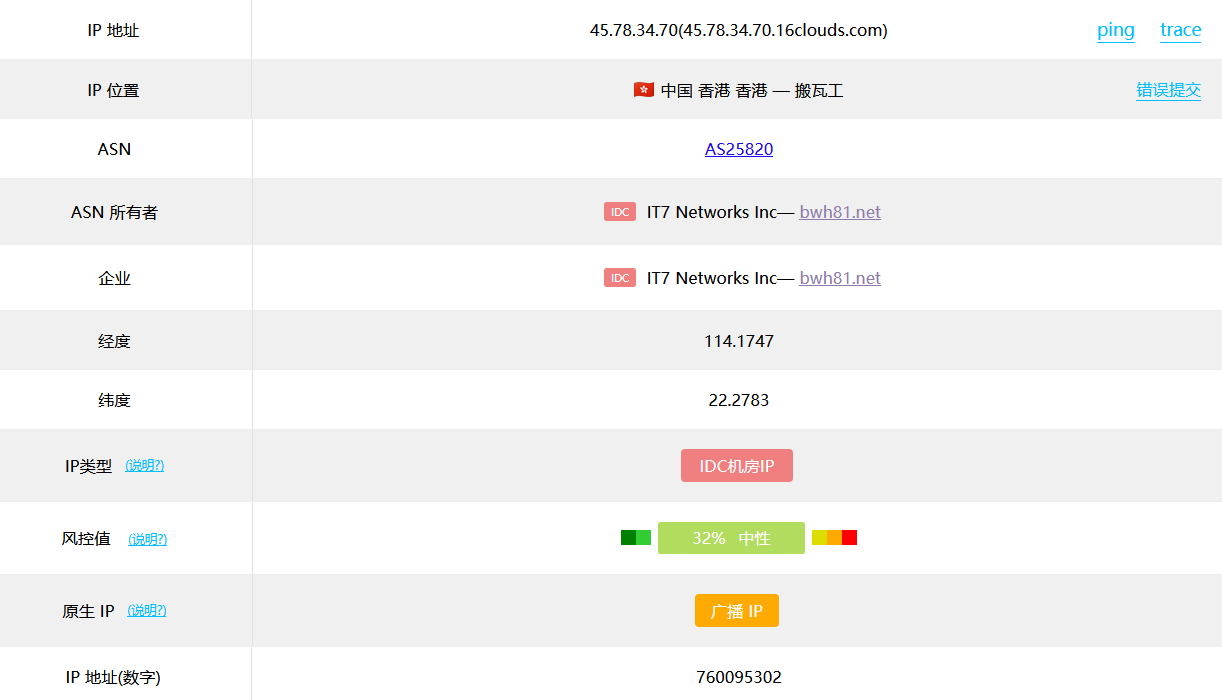Viewport: 1222px width, 700px height.
Task: Open the ping link for this IP
Action: pos(1116,30)
